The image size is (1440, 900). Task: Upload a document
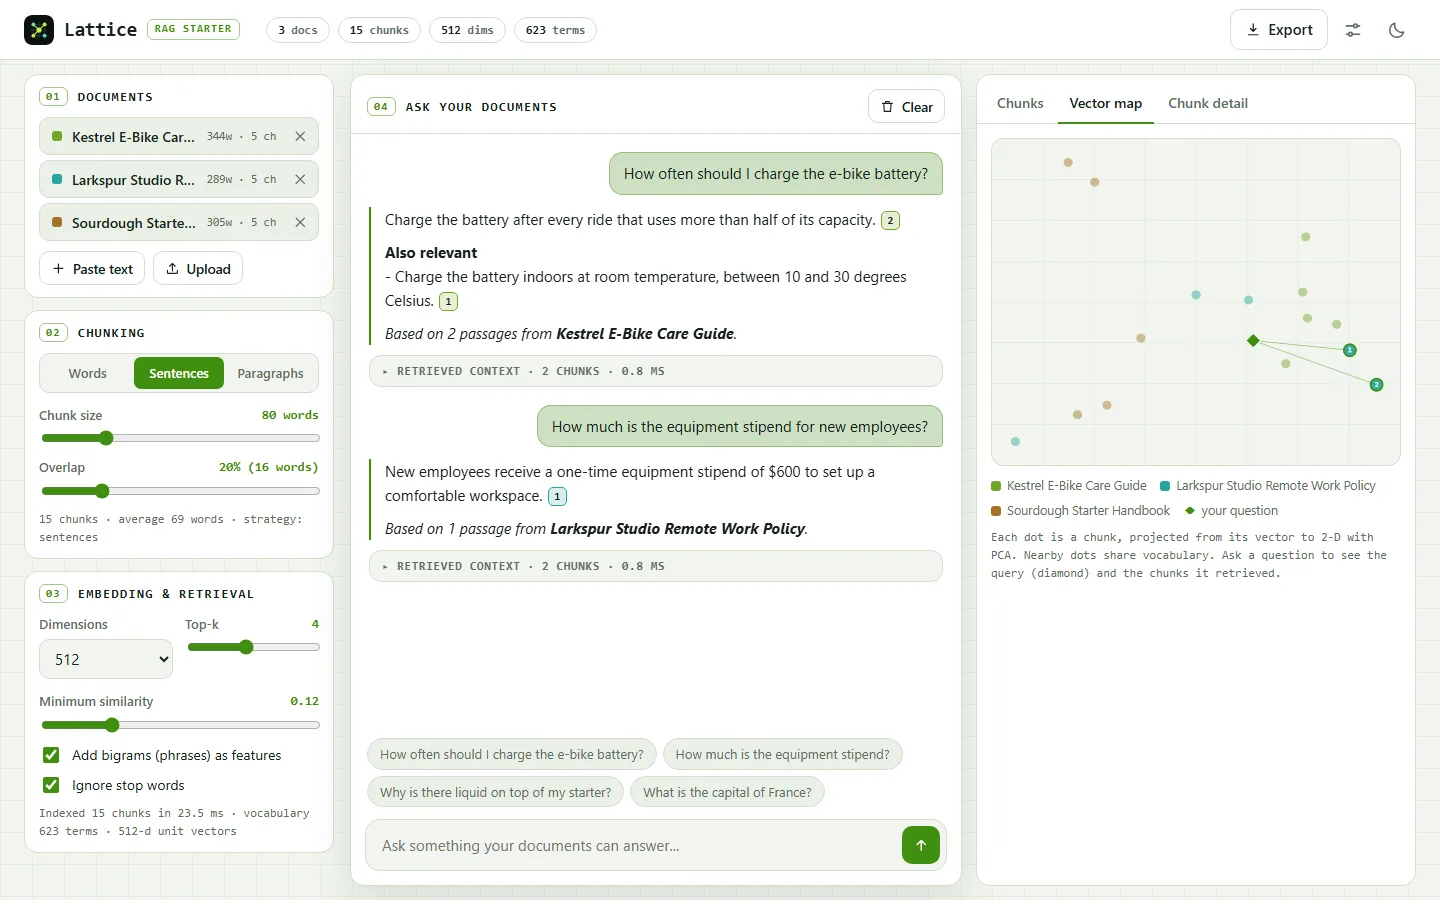coord(198,269)
